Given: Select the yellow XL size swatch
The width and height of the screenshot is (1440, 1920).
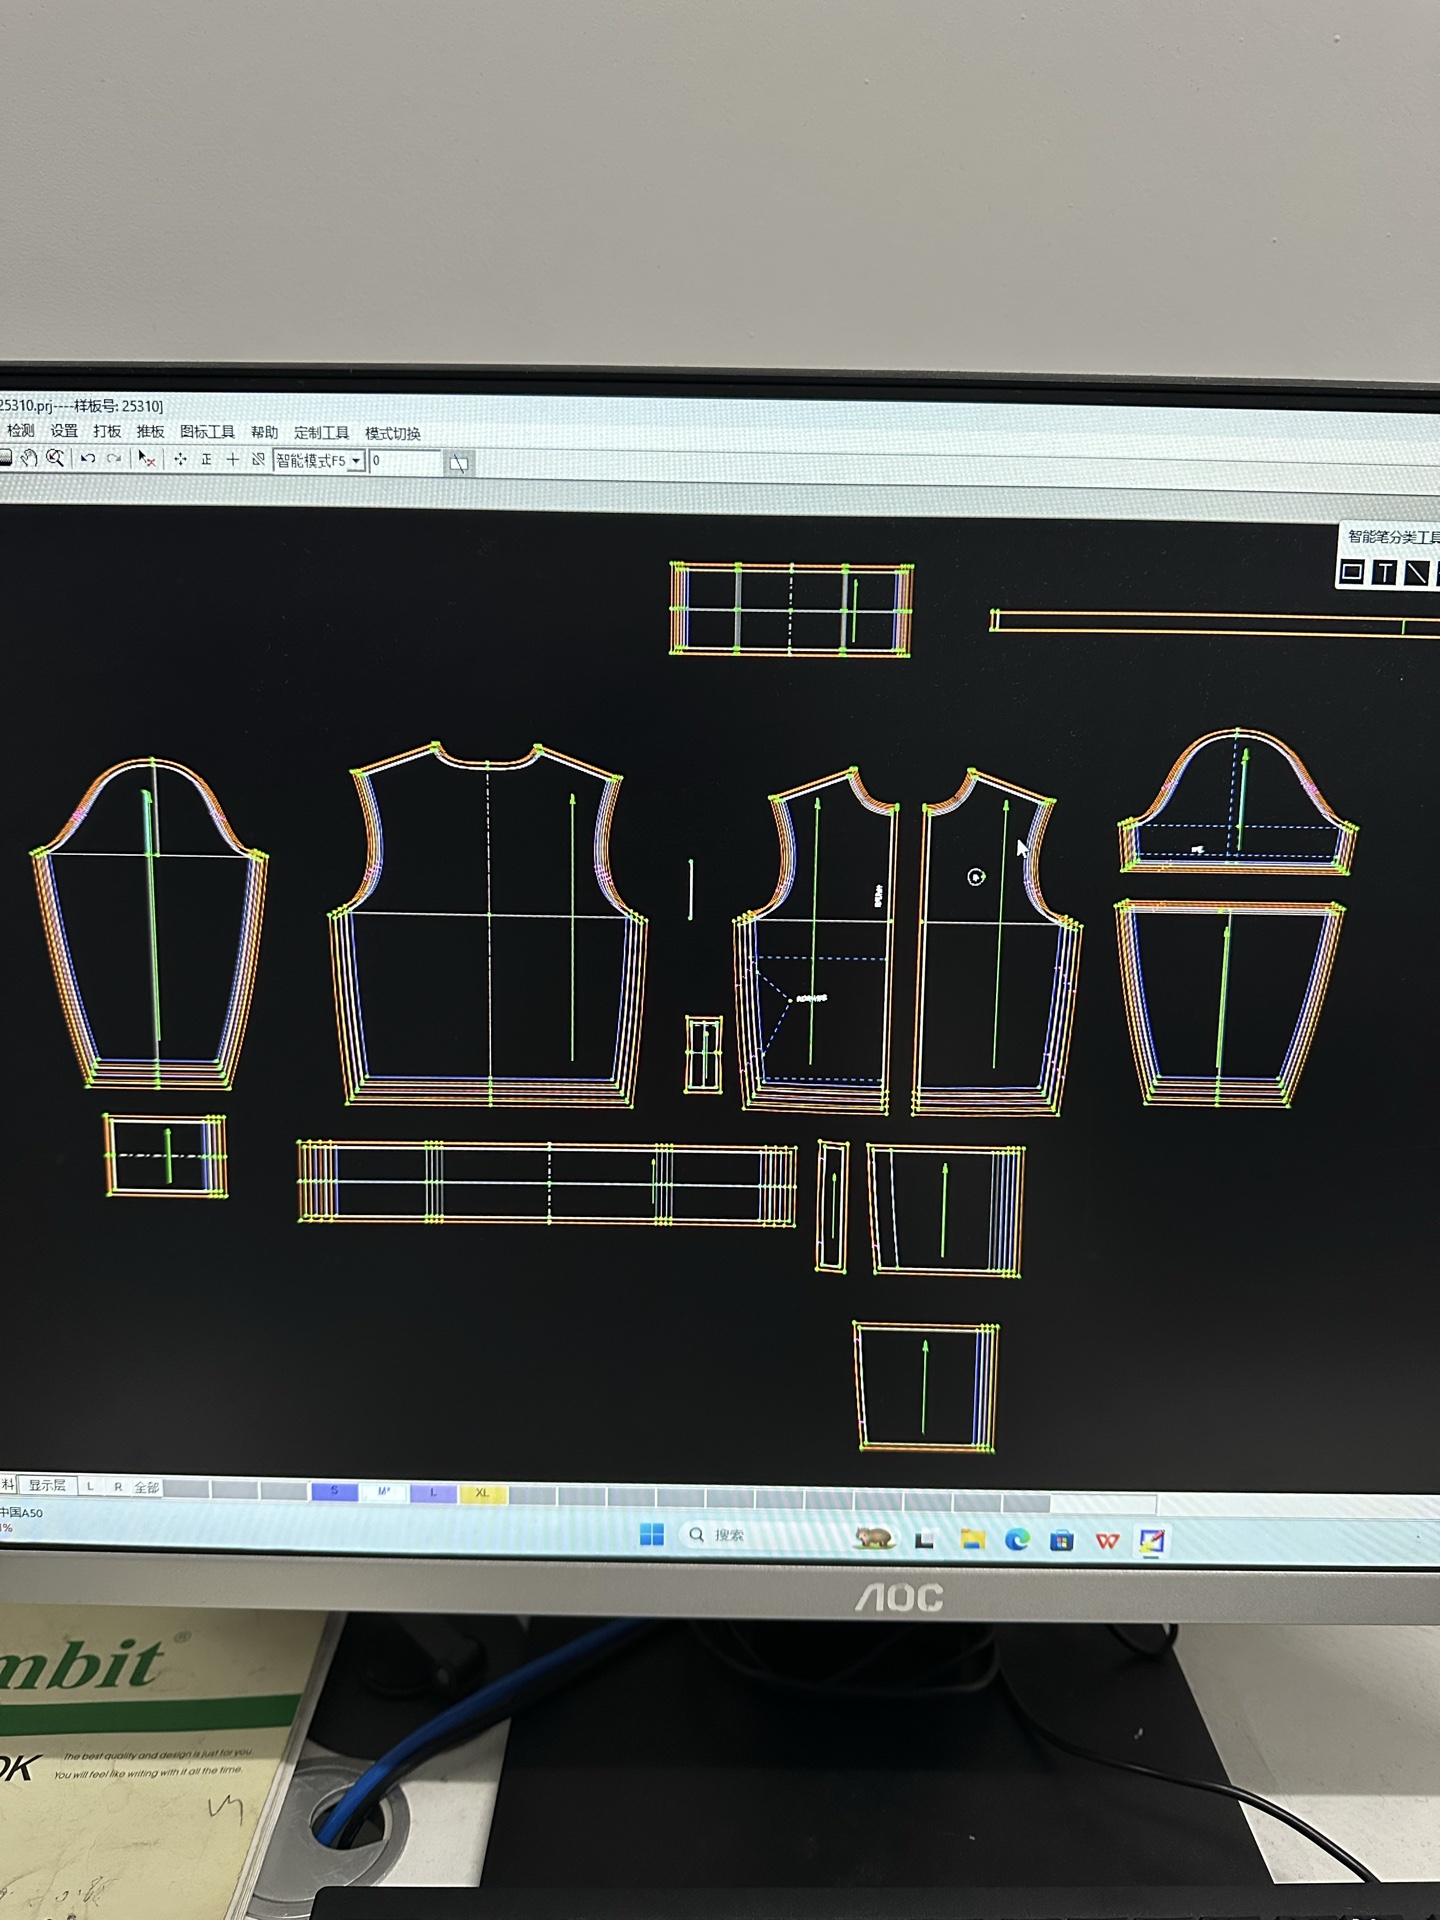Looking at the screenshot, I should point(482,1493).
